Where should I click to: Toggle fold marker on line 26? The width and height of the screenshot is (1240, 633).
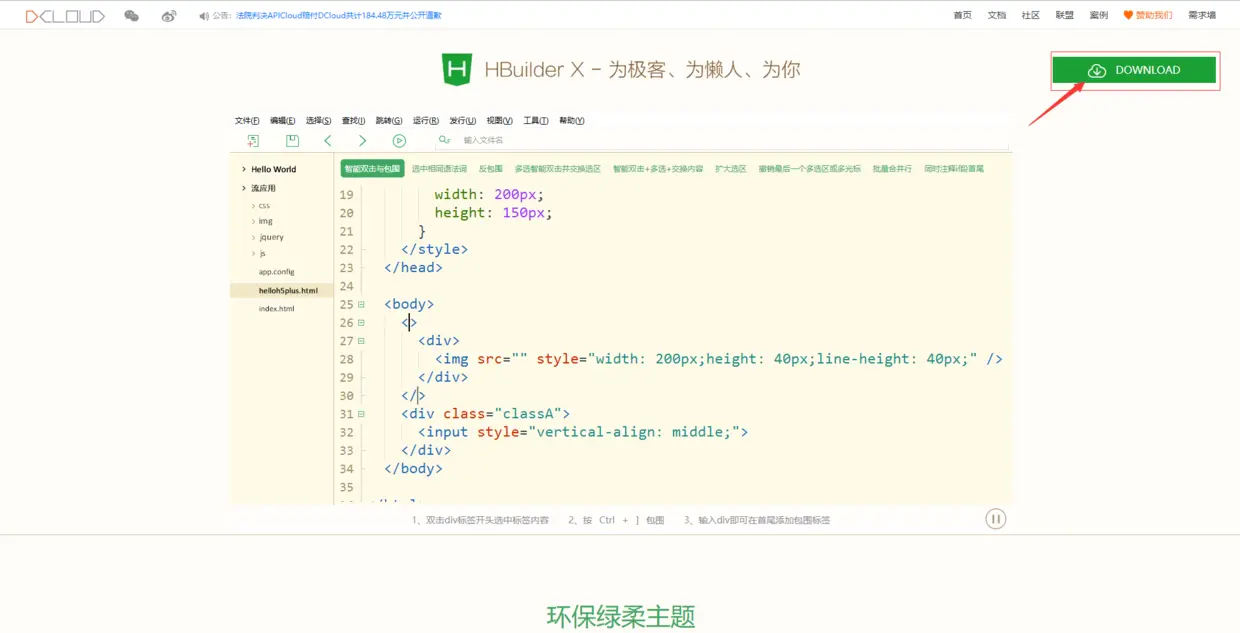click(361, 322)
